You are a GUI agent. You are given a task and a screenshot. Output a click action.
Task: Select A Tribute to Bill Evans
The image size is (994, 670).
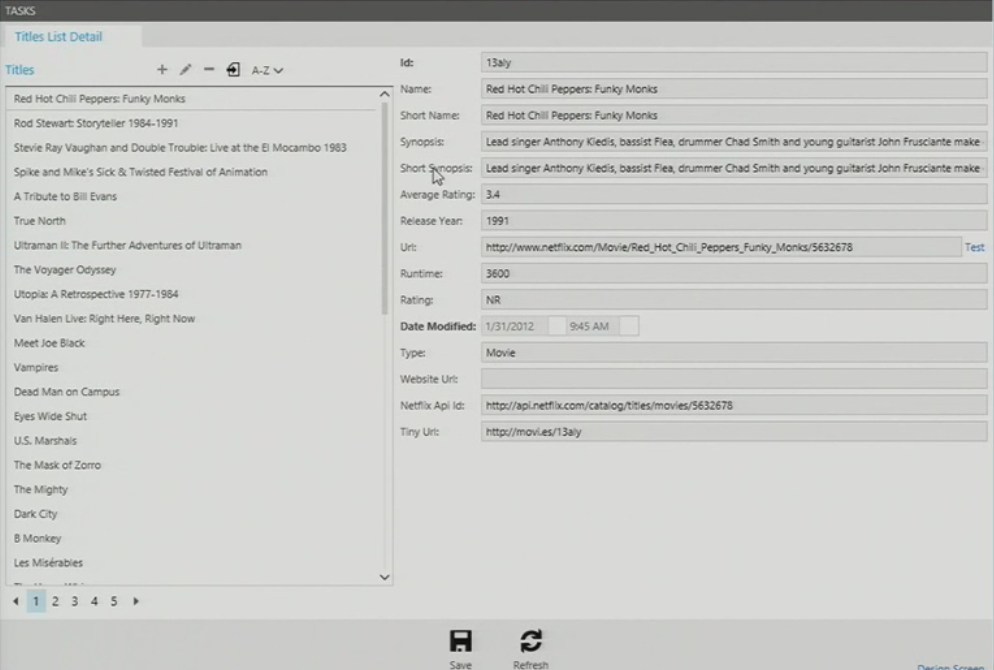pos(193,196)
